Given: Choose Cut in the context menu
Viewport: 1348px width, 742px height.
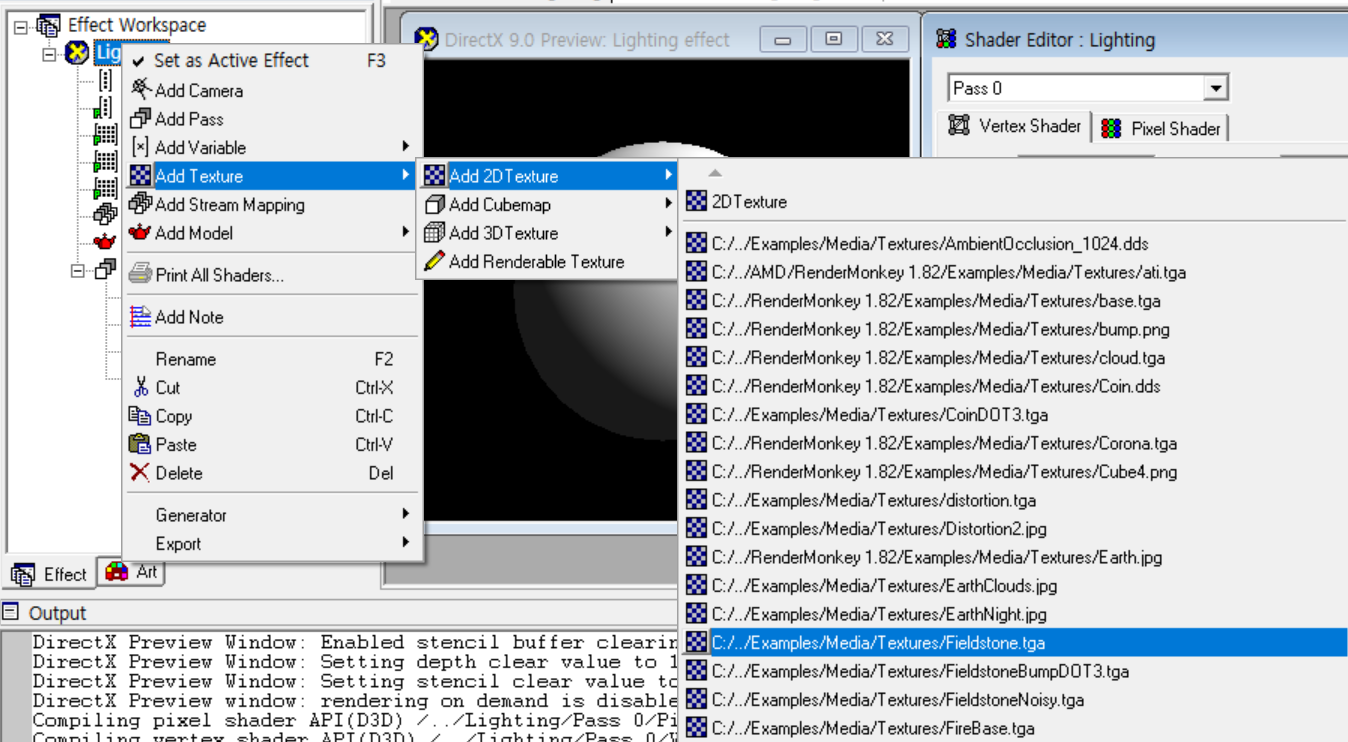Looking at the screenshot, I should click(x=272, y=387).
